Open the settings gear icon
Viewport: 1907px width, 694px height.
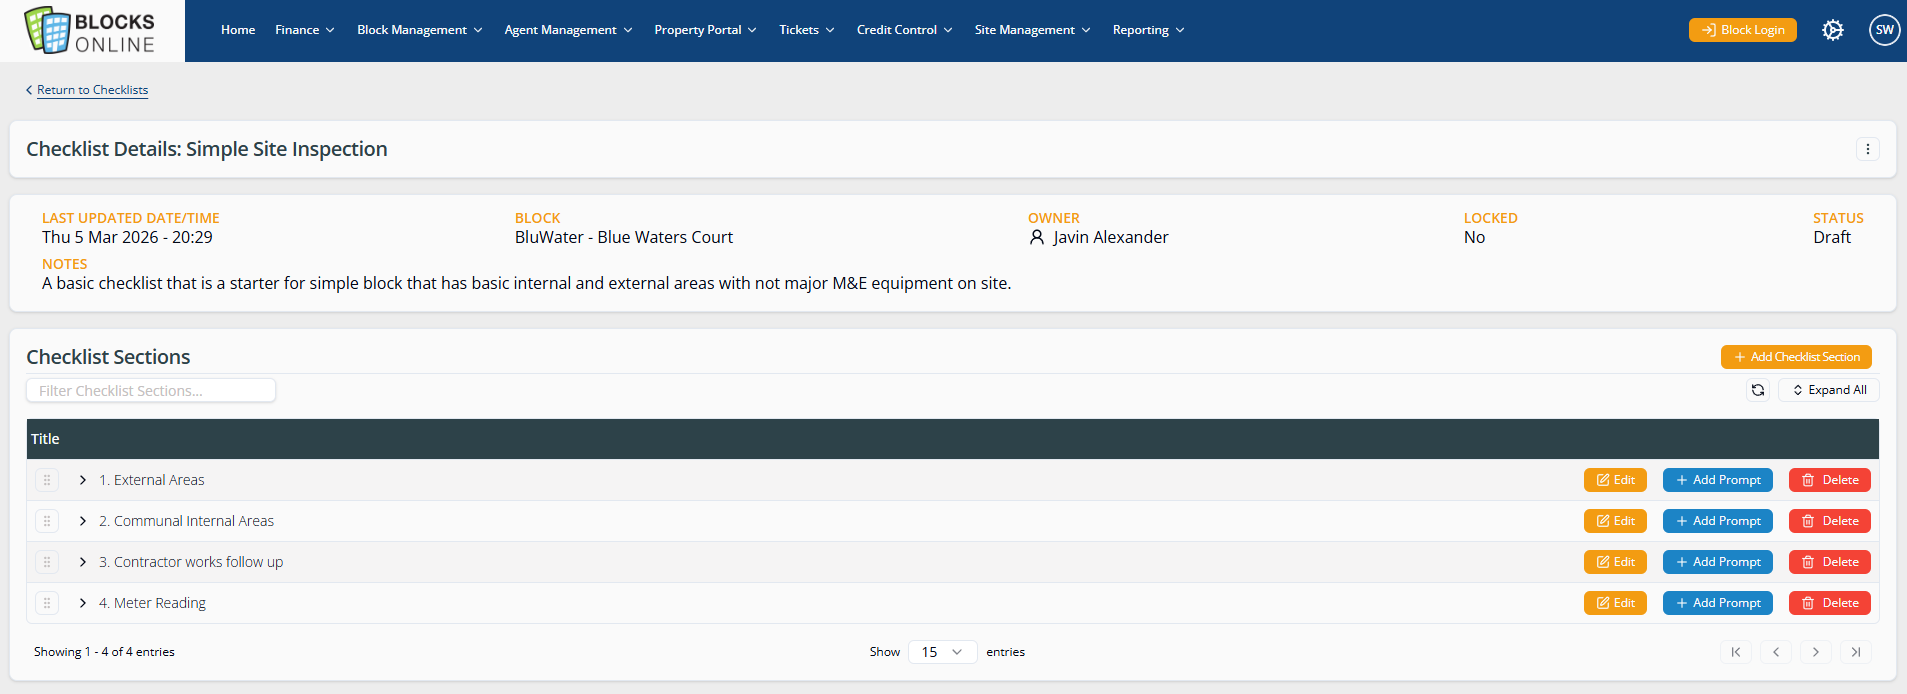[x=1832, y=30]
